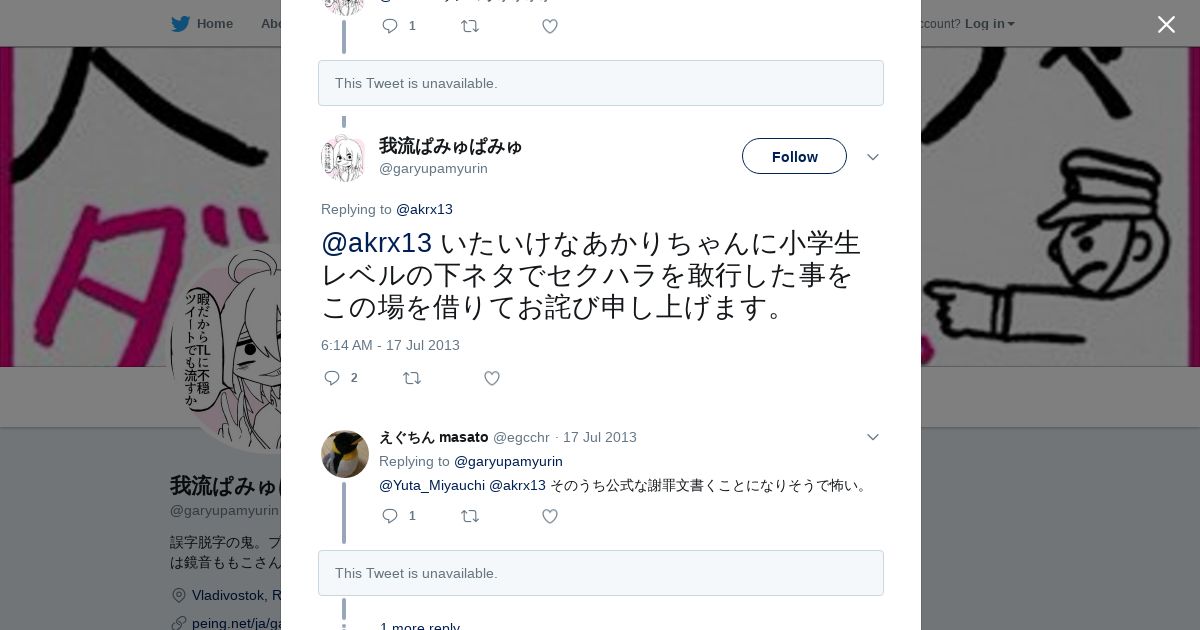1200x630 pixels.
Task: Expand the chevron menu on egcchr's tweet
Action: tap(873, 437)
